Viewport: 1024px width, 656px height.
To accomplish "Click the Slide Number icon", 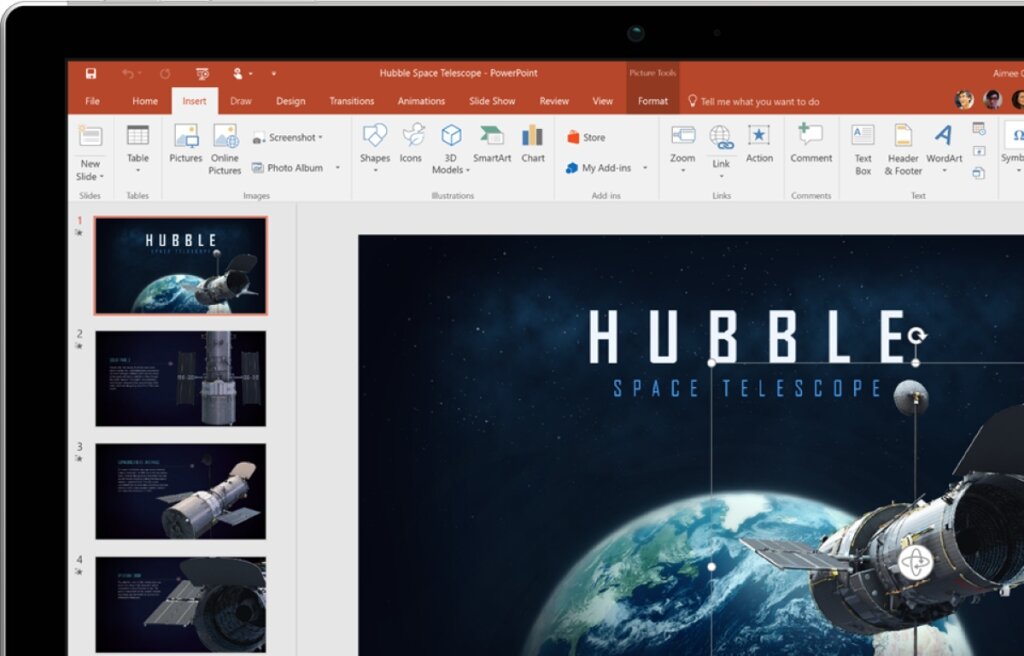I will [x=978, y=151].
